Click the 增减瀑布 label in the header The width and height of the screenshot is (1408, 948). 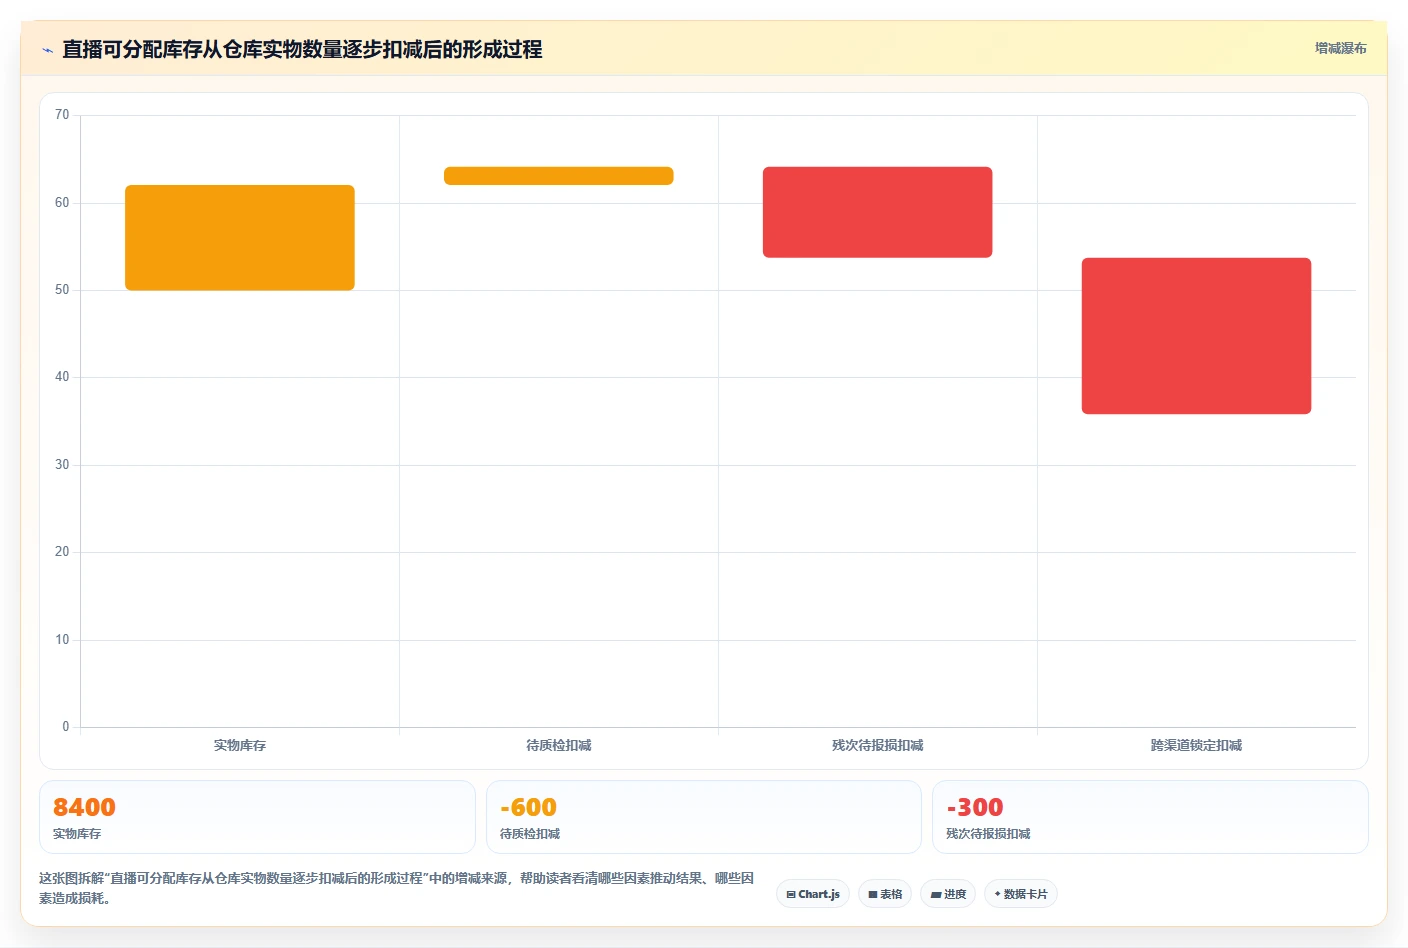pyautogui.click(x=1340, y=48)
